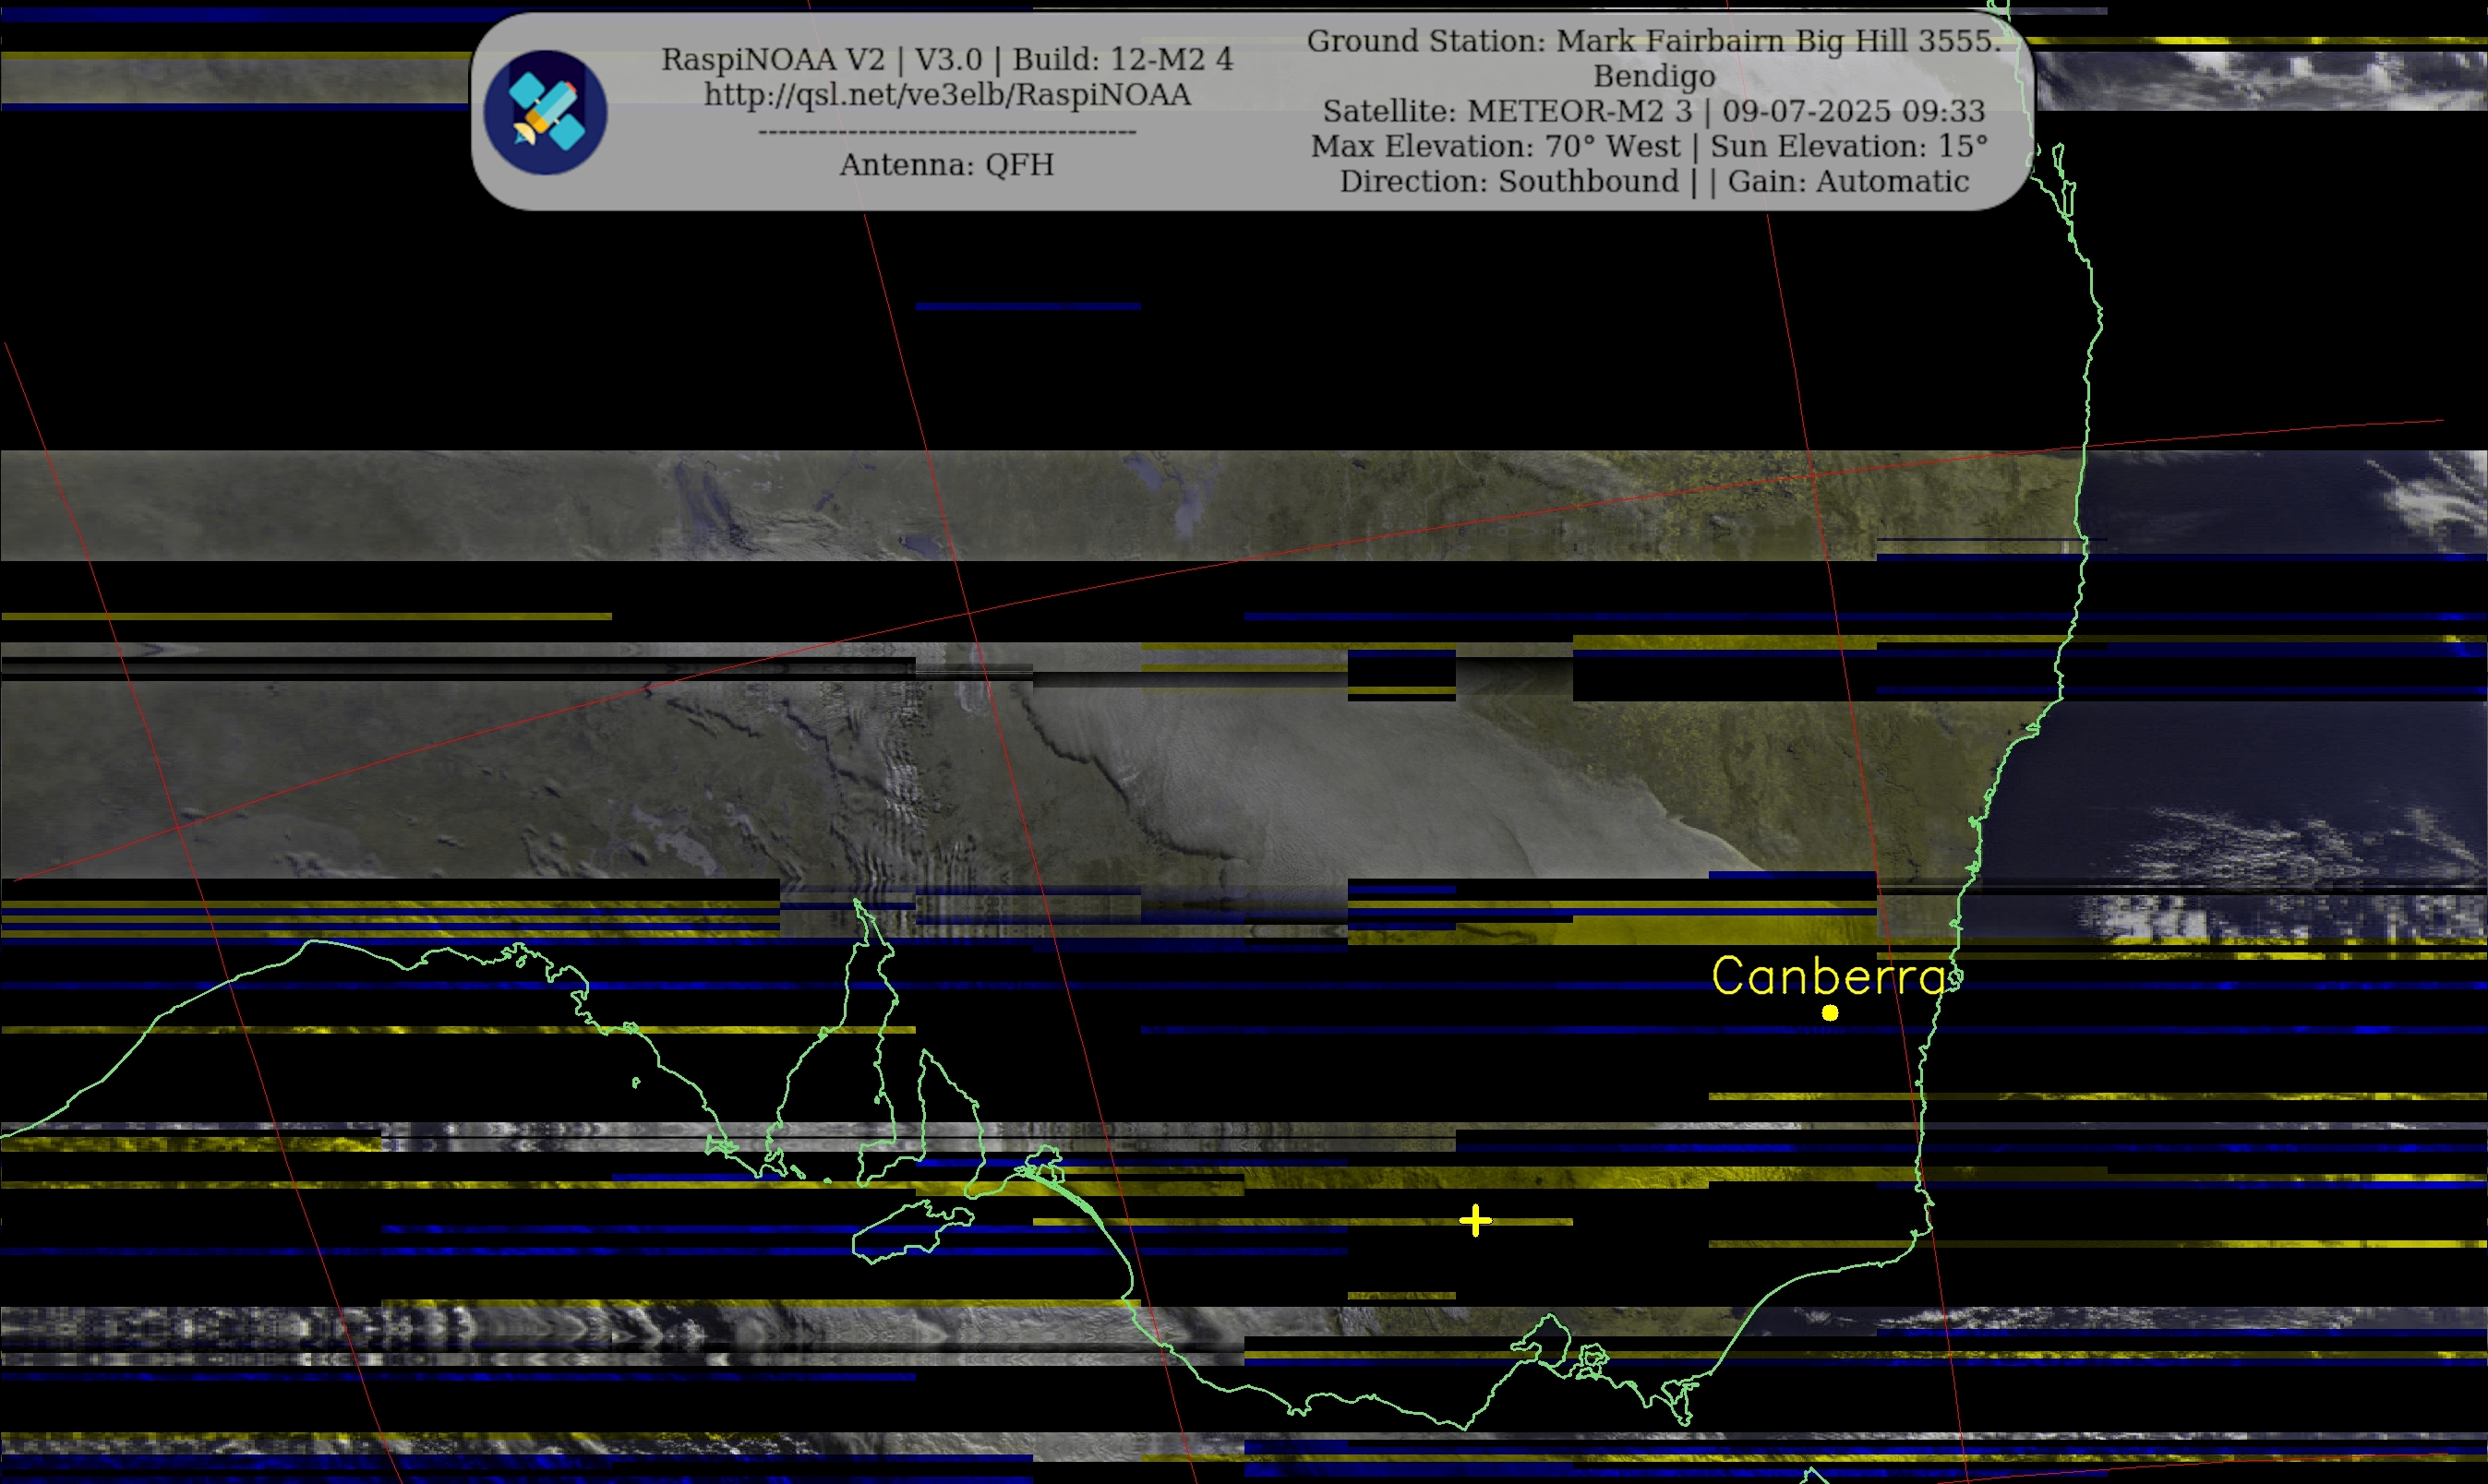The height and width of the screenshot is (1484, 2488).
Task: Select the Gain: Automatic text
Action: pos(1848,181)
